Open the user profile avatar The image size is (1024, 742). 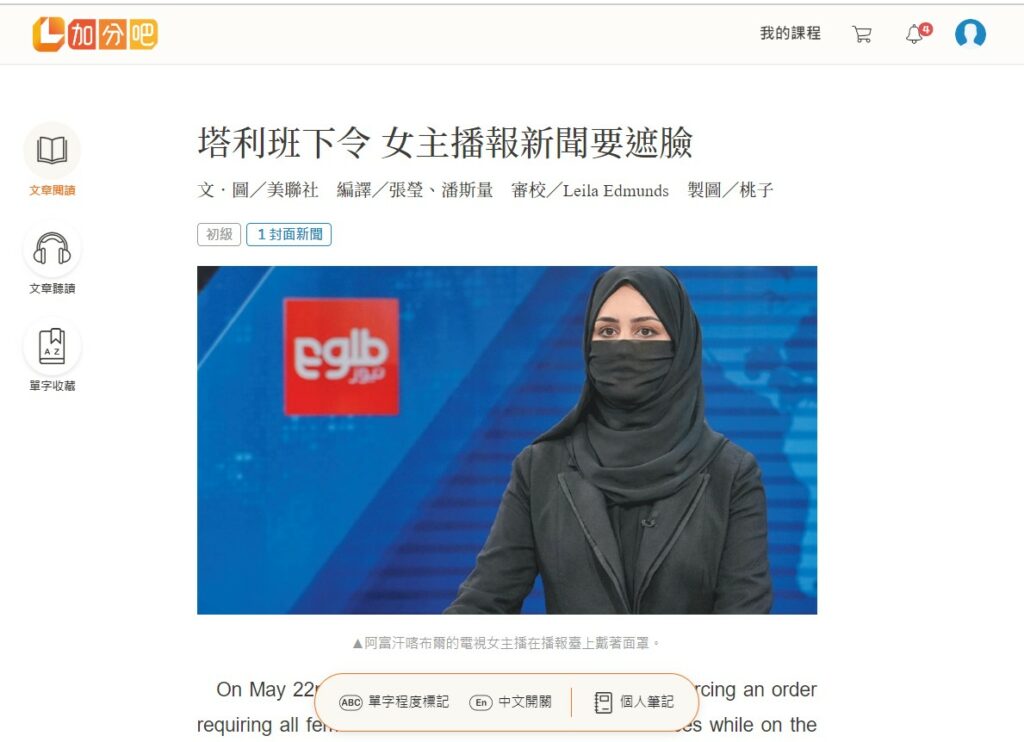970,33
